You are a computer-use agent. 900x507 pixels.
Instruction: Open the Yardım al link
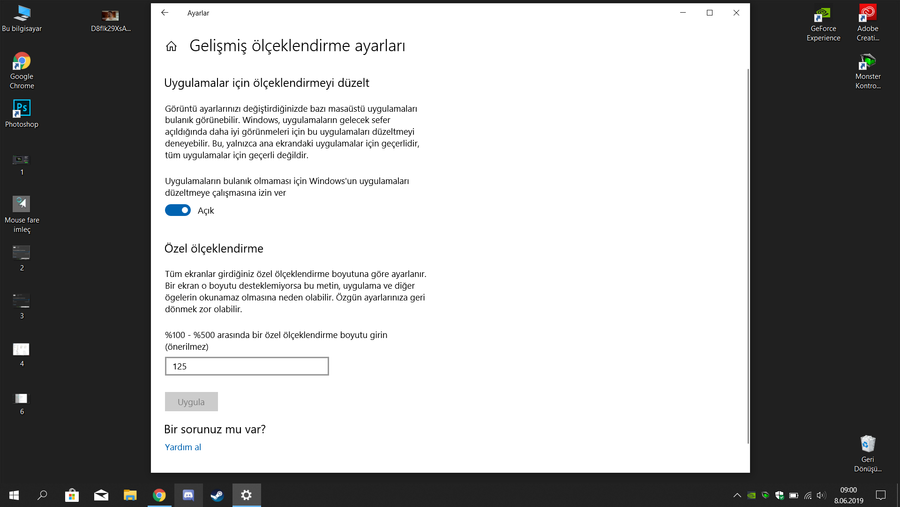[x=183, y=447]
